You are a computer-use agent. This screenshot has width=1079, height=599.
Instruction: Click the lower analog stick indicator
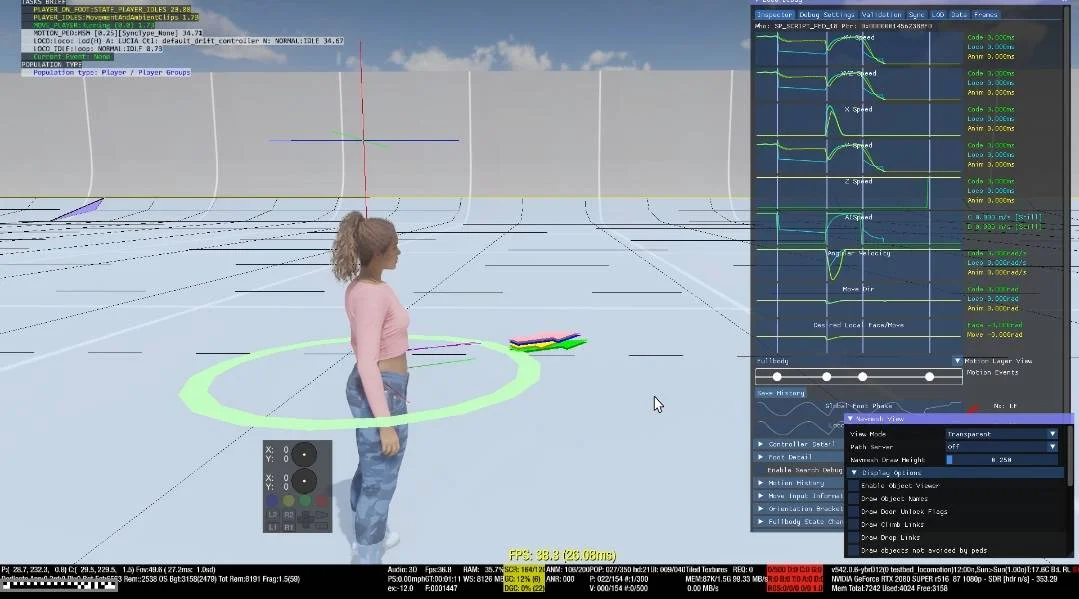pyautogui.click(x=304, y=481)
